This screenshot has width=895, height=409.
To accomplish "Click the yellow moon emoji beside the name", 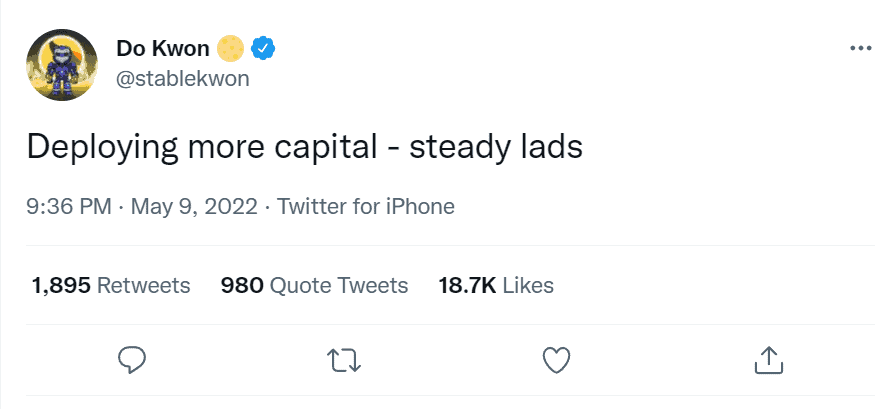I will click(233, 48).
